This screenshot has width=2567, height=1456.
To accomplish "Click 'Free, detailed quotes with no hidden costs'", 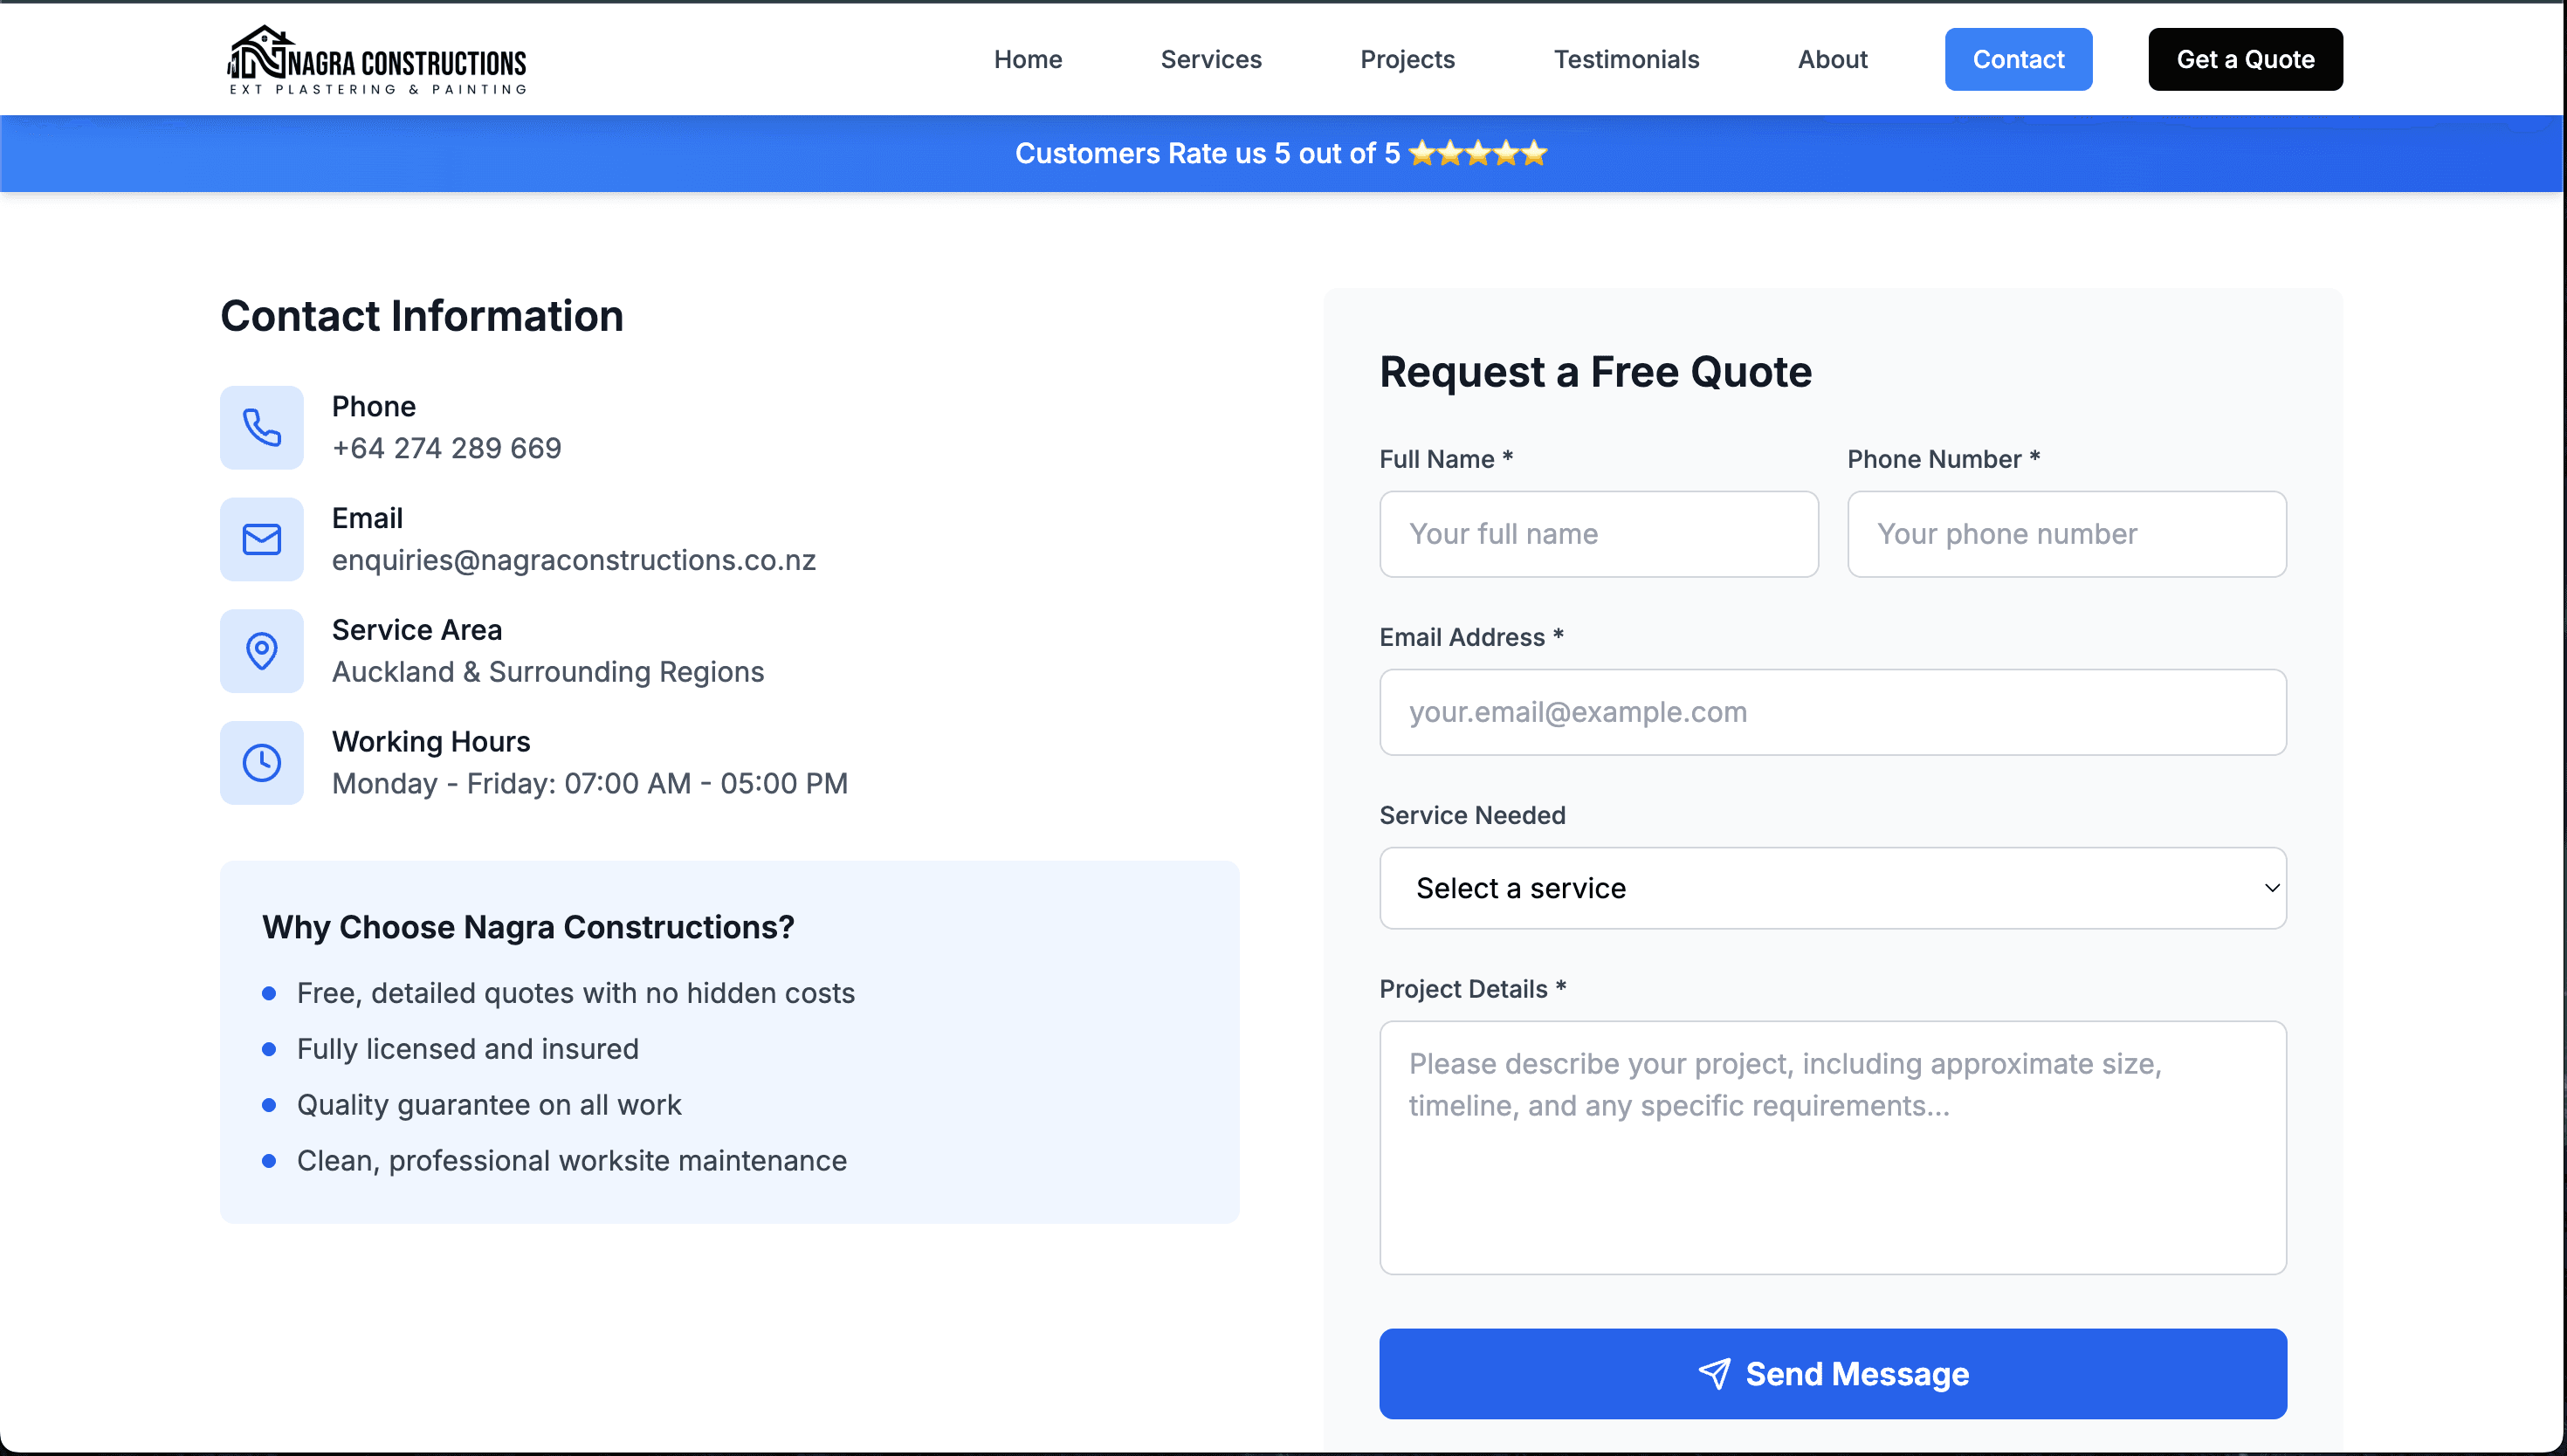I will tap(575, 993).
